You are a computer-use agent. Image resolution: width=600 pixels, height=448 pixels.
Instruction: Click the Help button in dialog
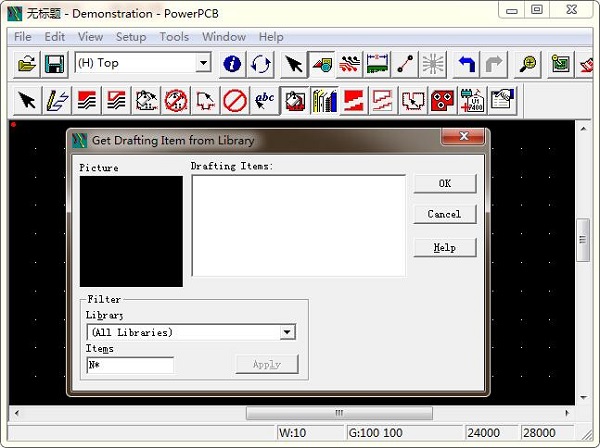click(x=444, y=247)
